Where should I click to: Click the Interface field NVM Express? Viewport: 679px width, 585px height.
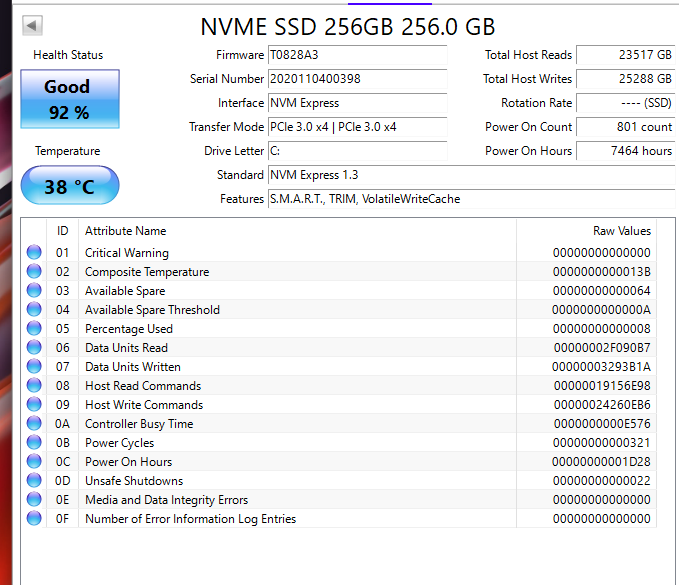click(x=357, y=103)
